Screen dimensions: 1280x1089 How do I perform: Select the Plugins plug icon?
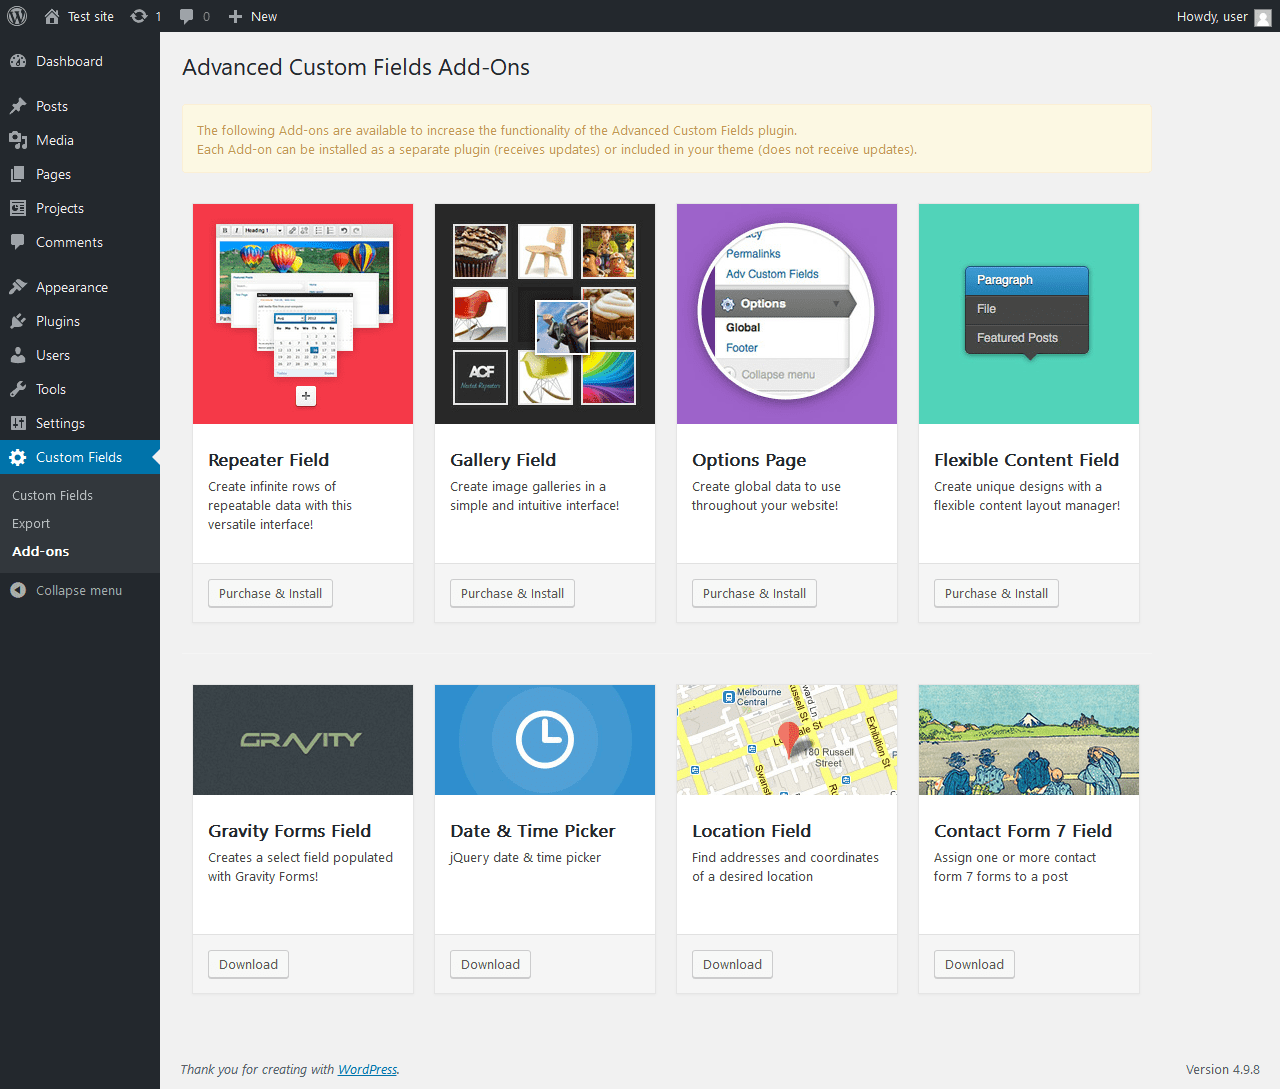(x=18, y=321)
